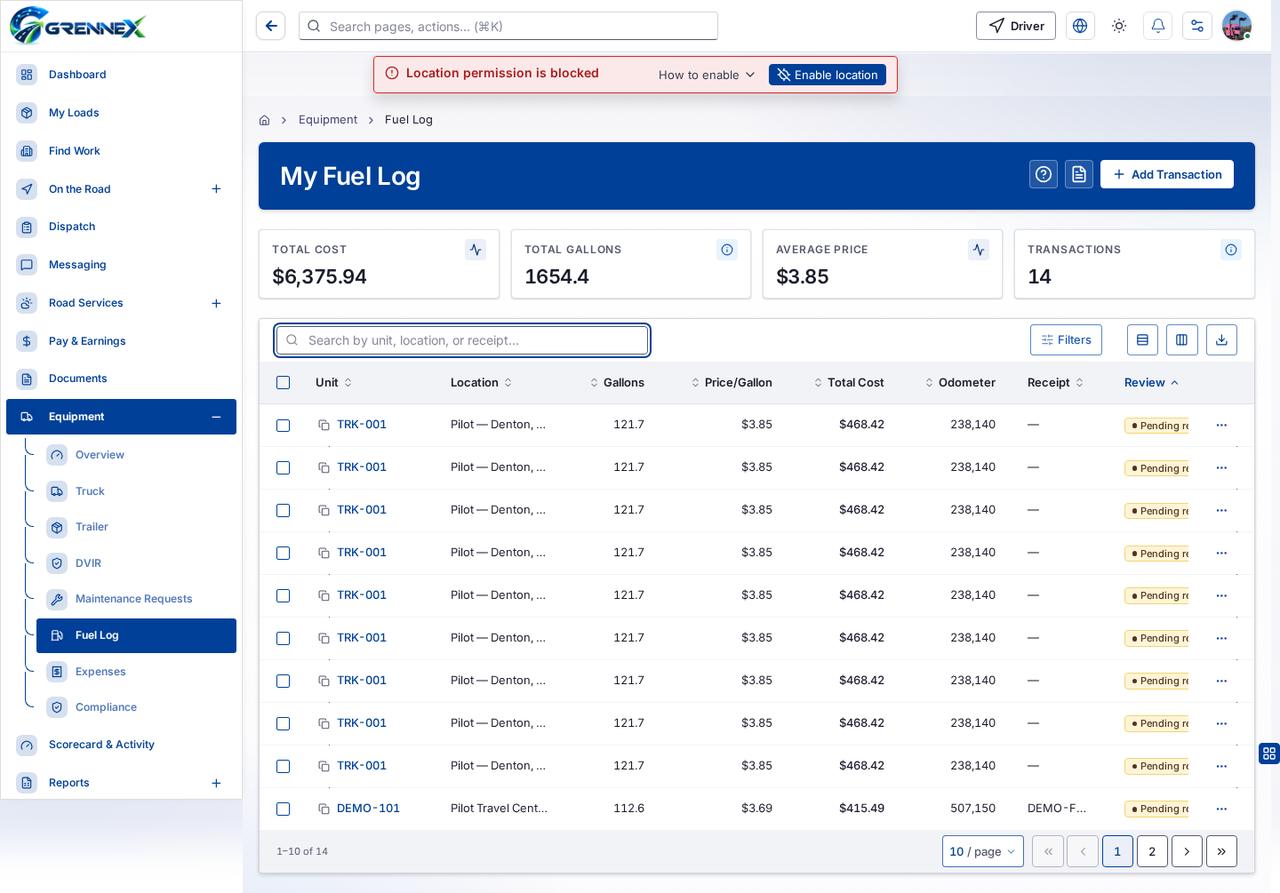The height and width of the screenshot is (893, 1280).
Task: Open the notifications bell
Action: 1158,26
